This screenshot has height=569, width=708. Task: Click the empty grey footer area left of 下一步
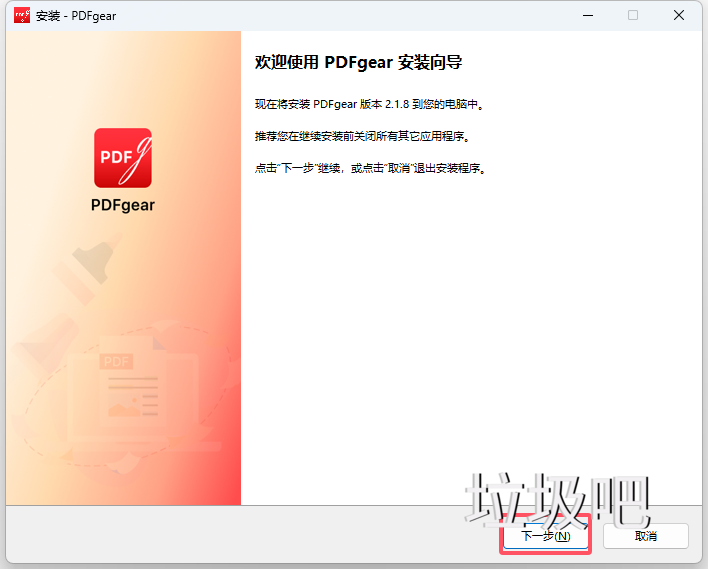[250, 536]
